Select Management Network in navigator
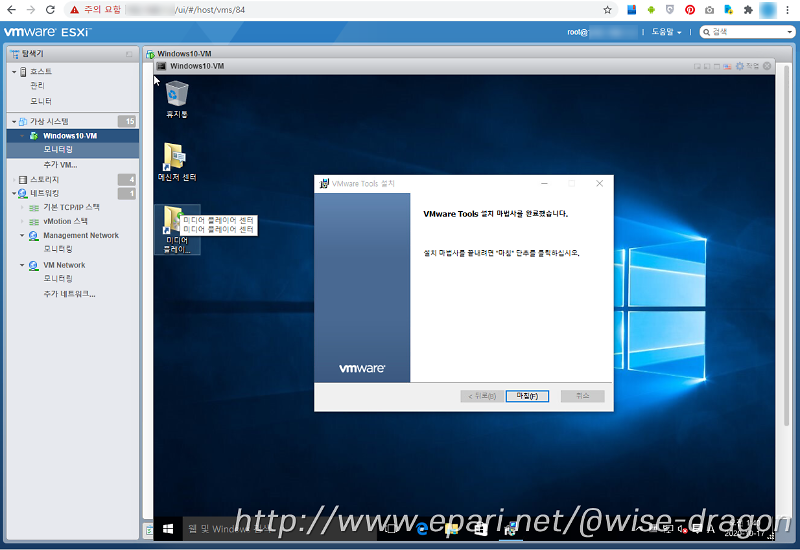This screenshot has height=550, width=800. click(81, 235)
